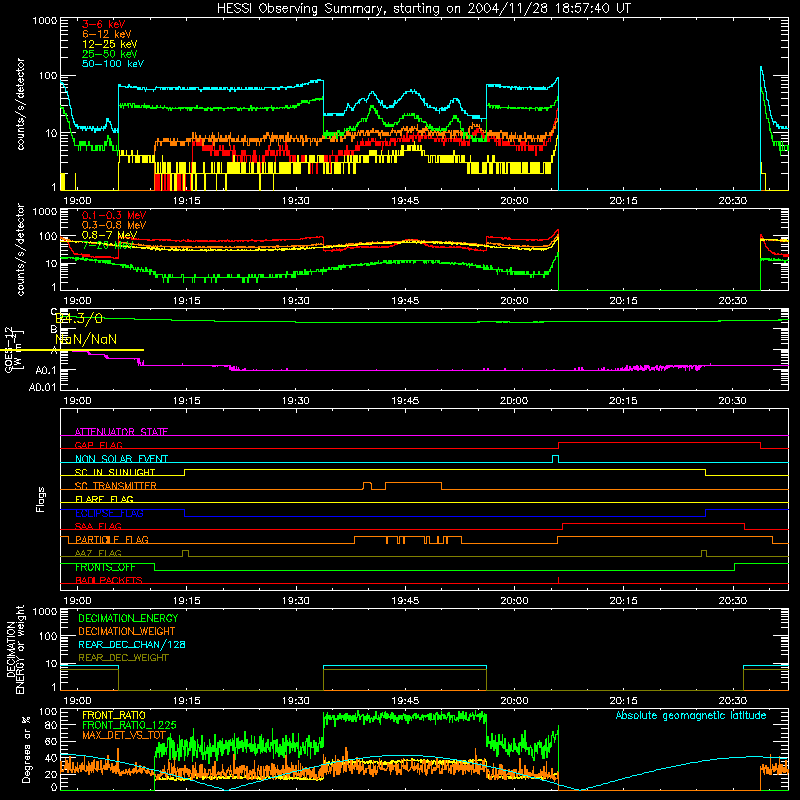The height and width of the screenshot is (800, 800).
Task: Click the FLARE_FLAG label
Action: tap(104, 499)
